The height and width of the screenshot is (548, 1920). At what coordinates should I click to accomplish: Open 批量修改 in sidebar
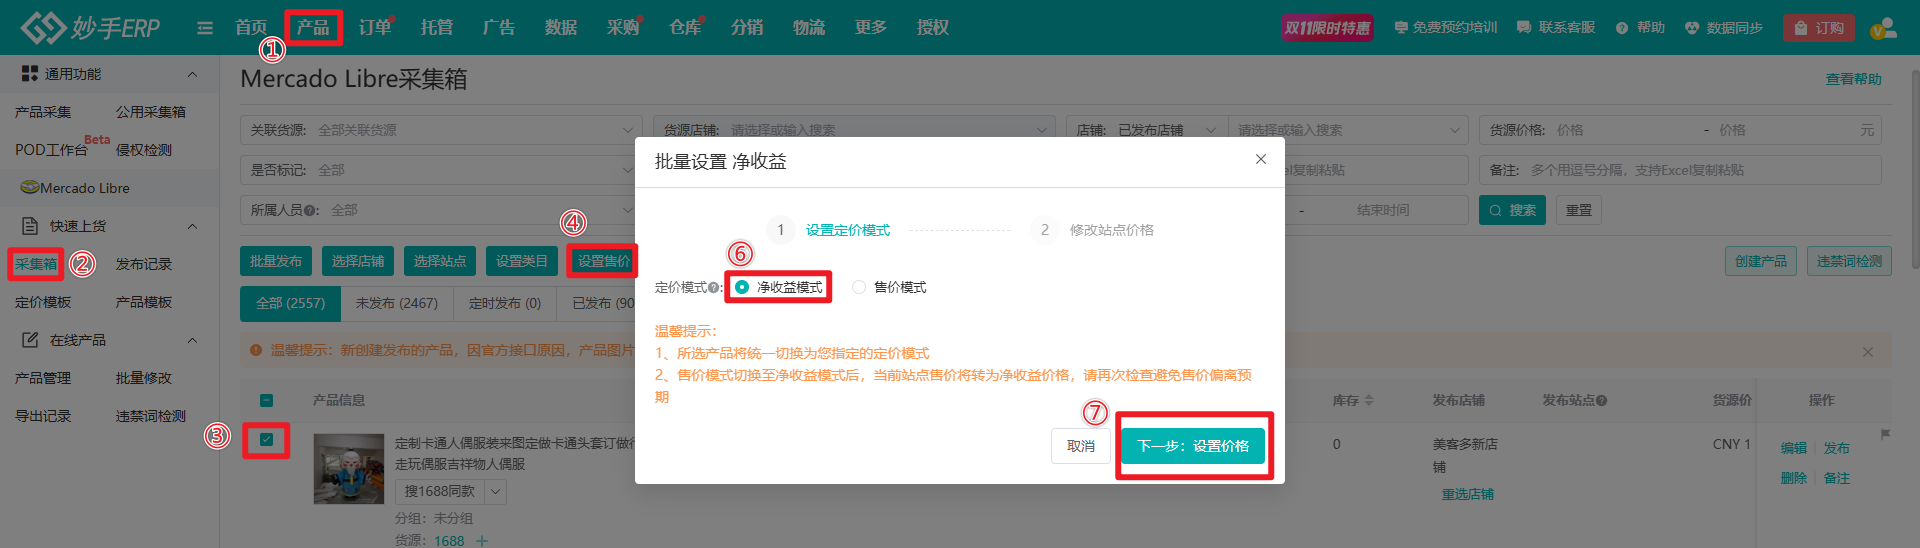click(x=144, y=378)
